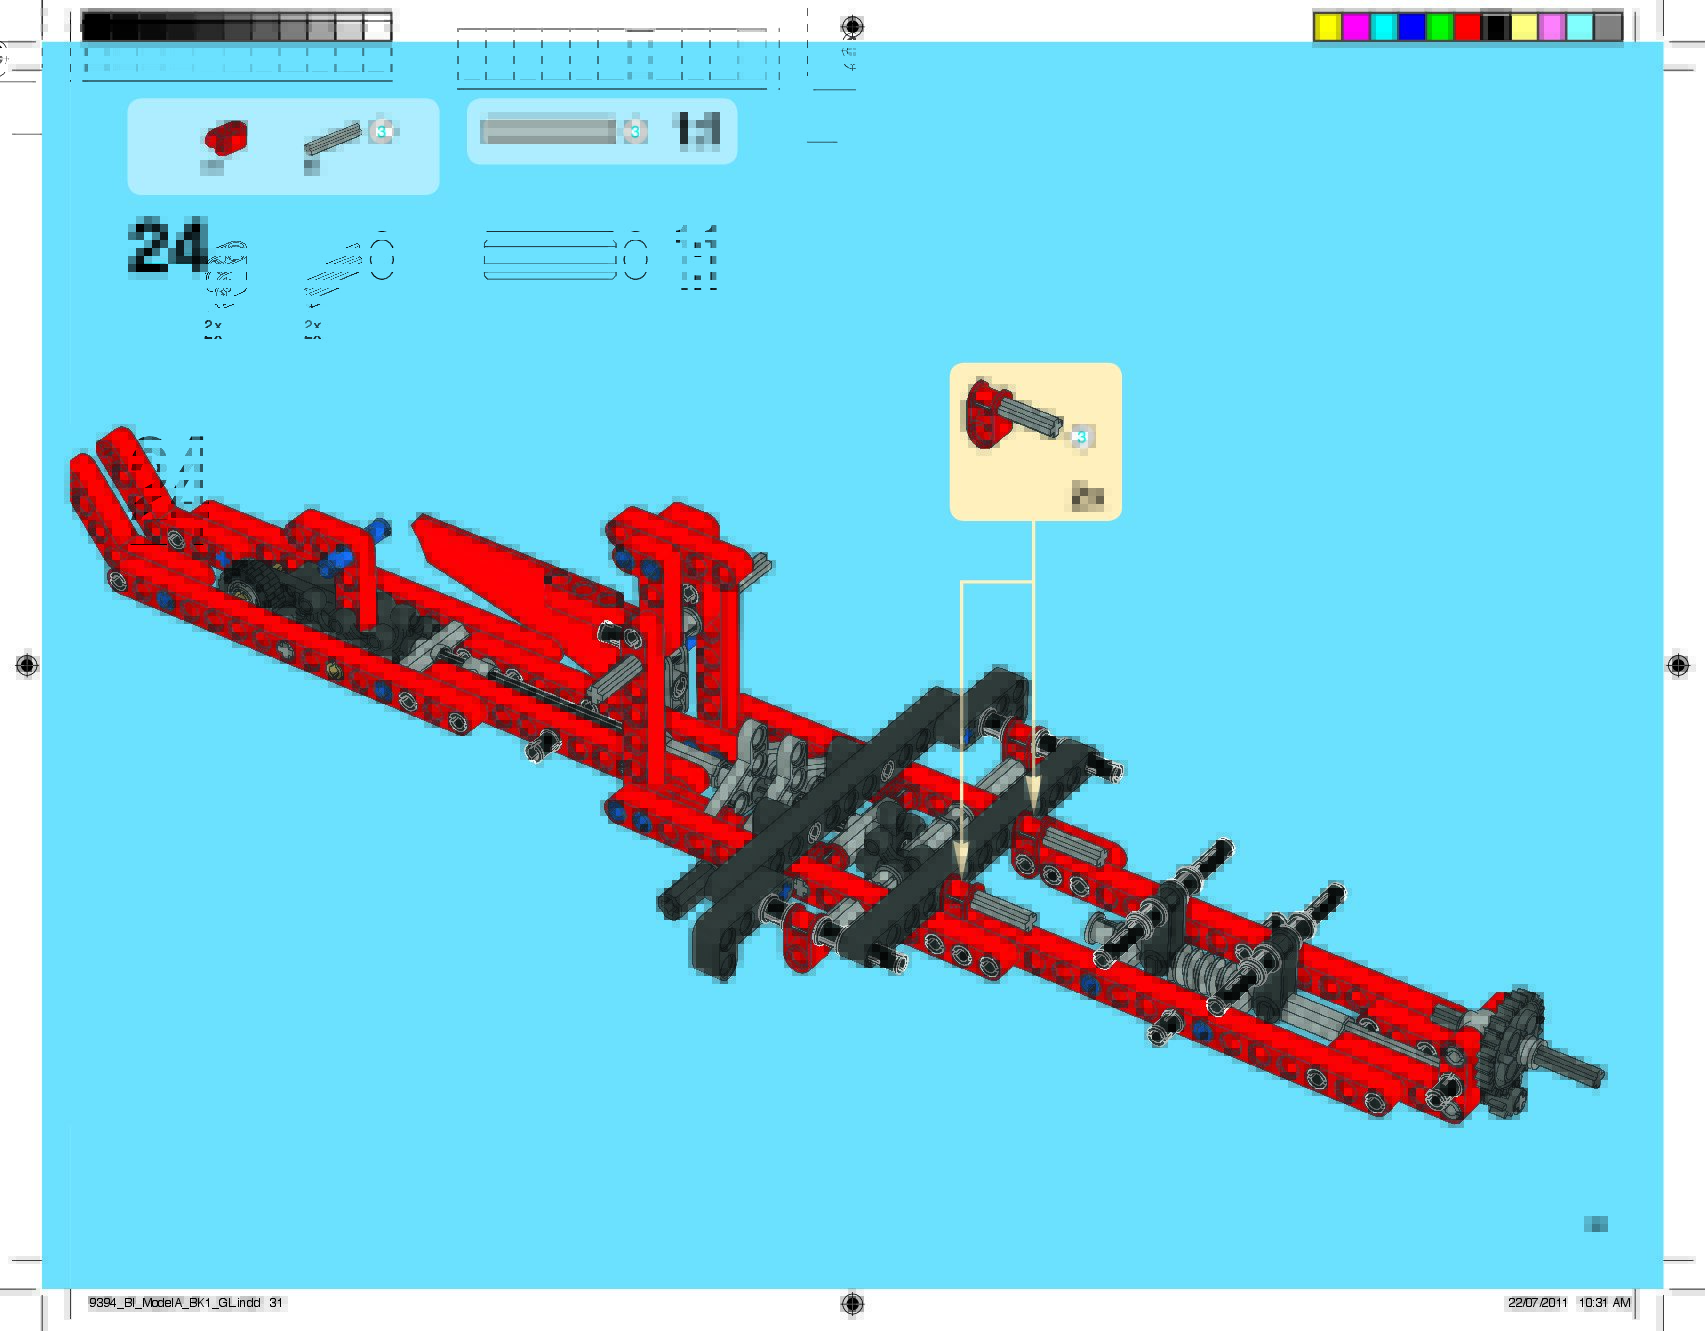Click the long gray axle scale reference
The image size is (1705, 1331).
pyautogui.click(x=548, y=131)
